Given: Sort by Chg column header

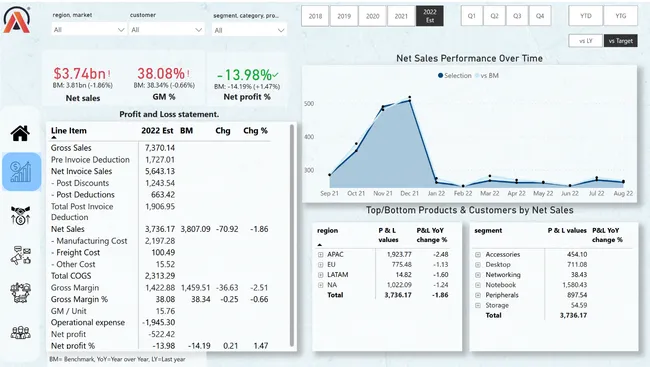Looking at the screenshot, I should 223,131.
